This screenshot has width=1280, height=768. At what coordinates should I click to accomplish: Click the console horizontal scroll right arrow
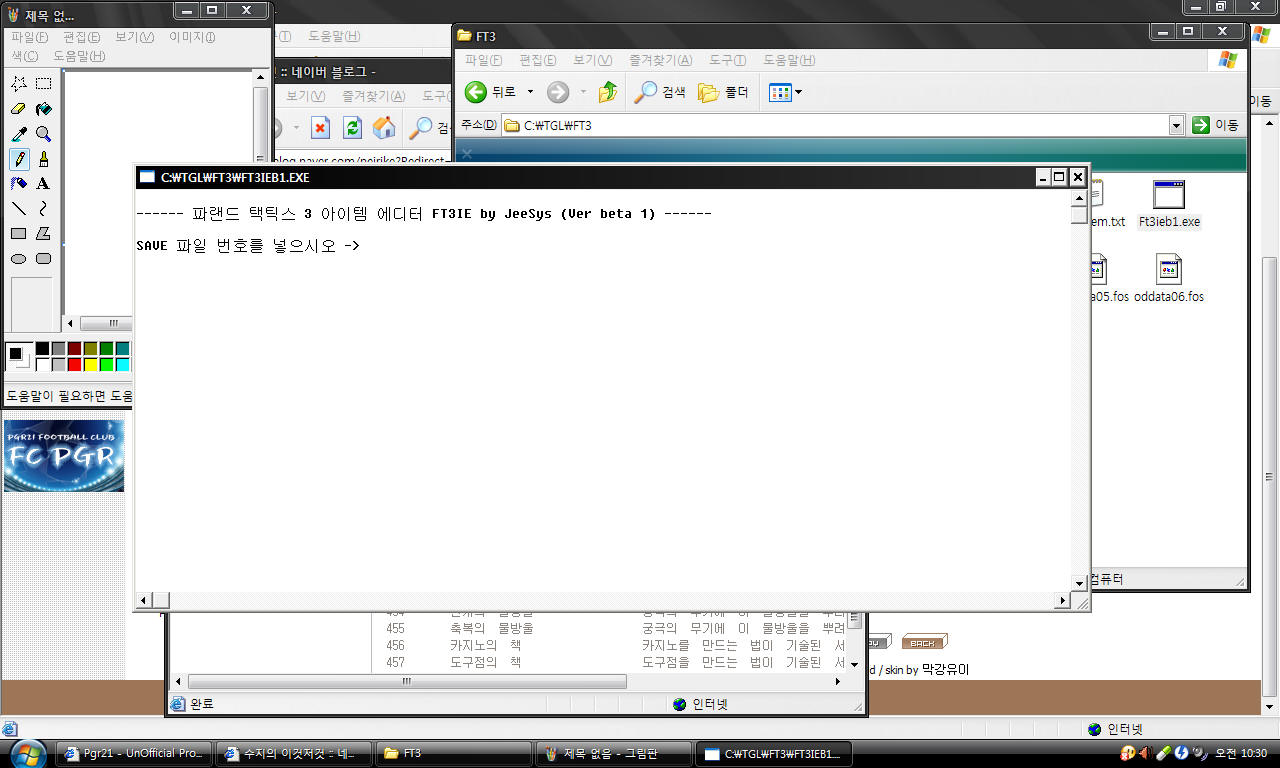coord(1062,600)
